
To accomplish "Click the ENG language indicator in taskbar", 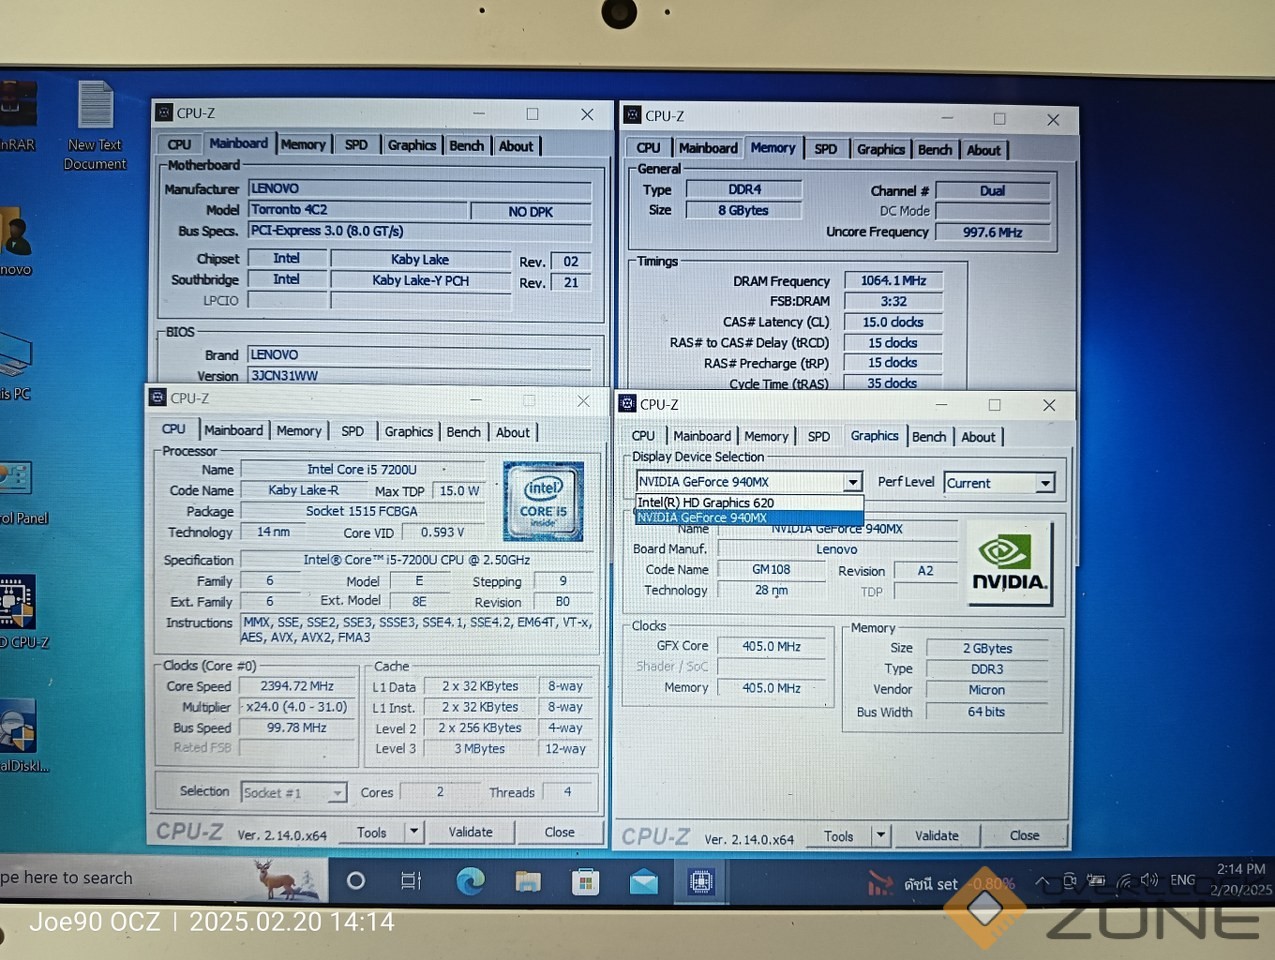I will (x=1183, y=880).
